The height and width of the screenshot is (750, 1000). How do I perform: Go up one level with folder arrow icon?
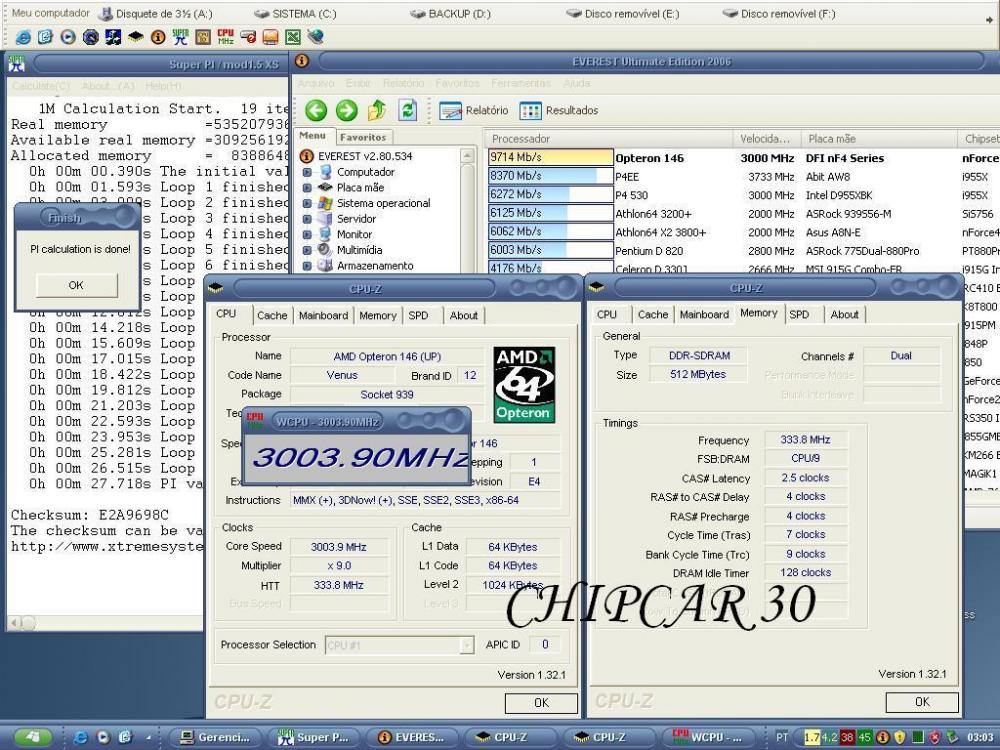tap(377, 111)
